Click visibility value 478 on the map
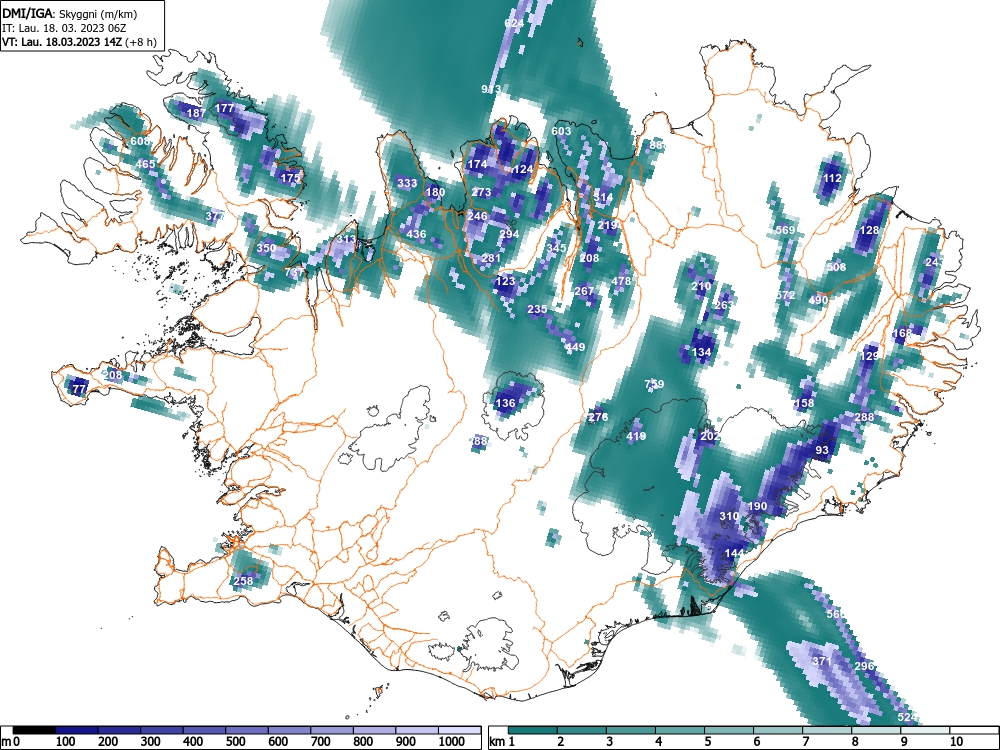The width and height of the screenshot is (1000, 750). pos(621,281)
